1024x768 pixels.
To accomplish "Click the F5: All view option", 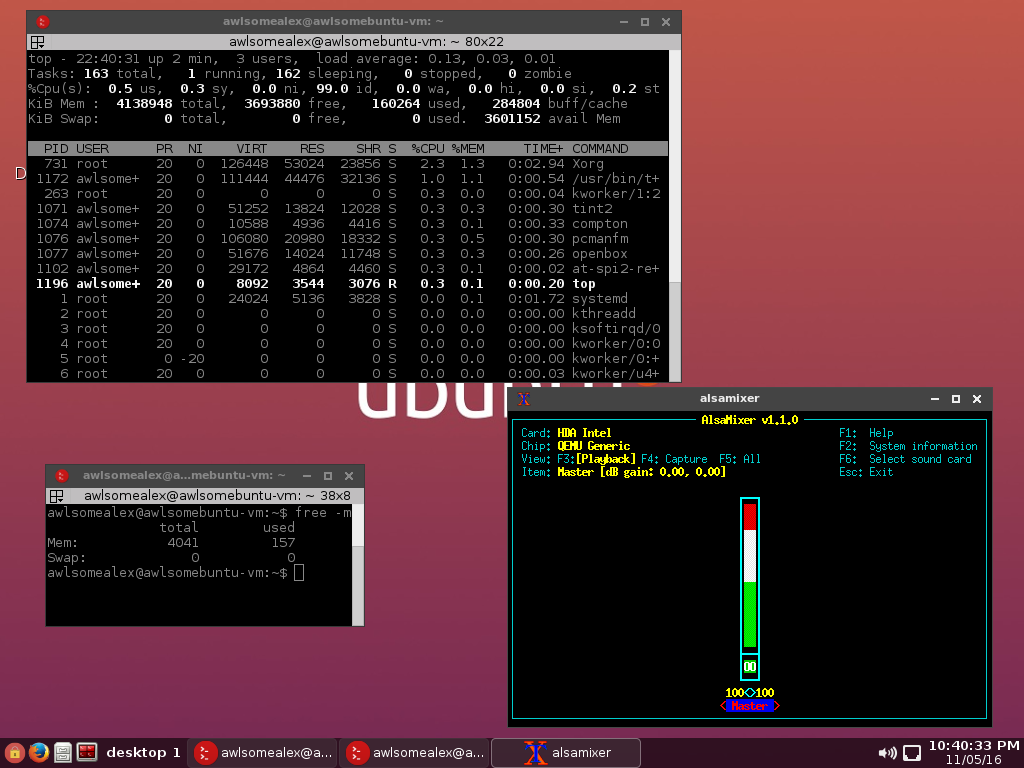I will pos(739,459).
